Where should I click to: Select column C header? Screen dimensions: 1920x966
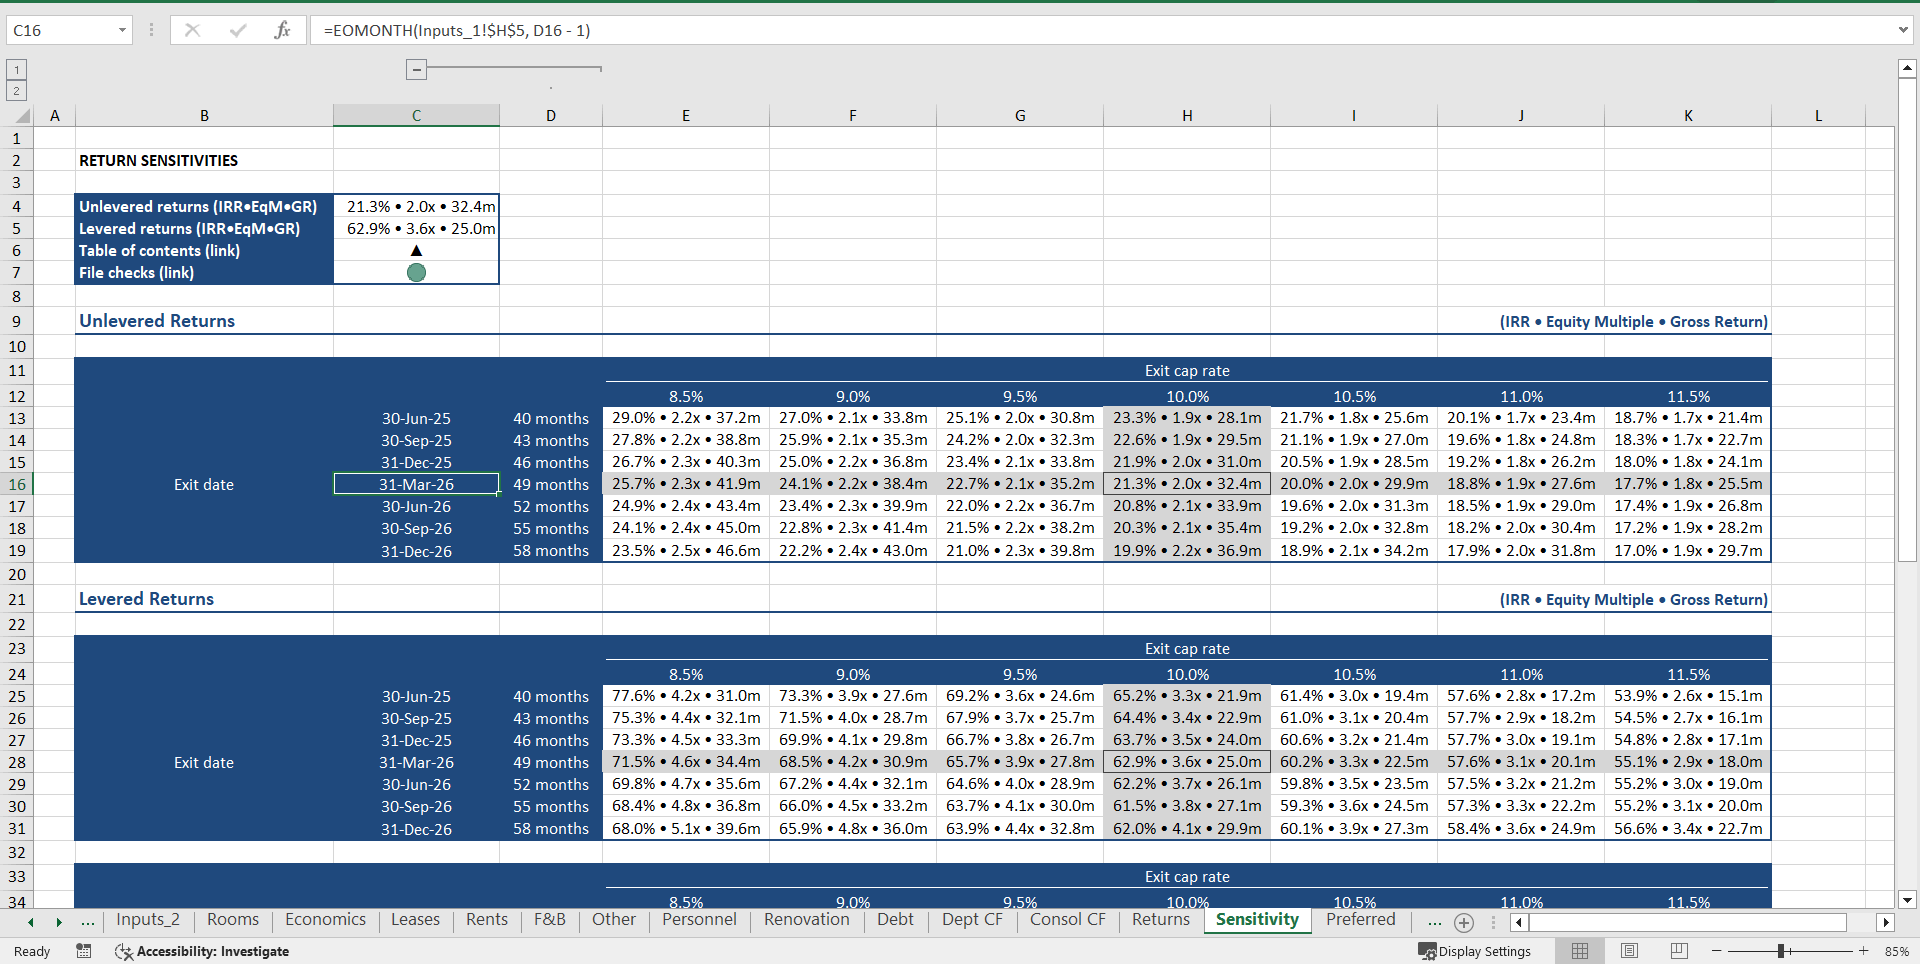[x=416, y=116]
